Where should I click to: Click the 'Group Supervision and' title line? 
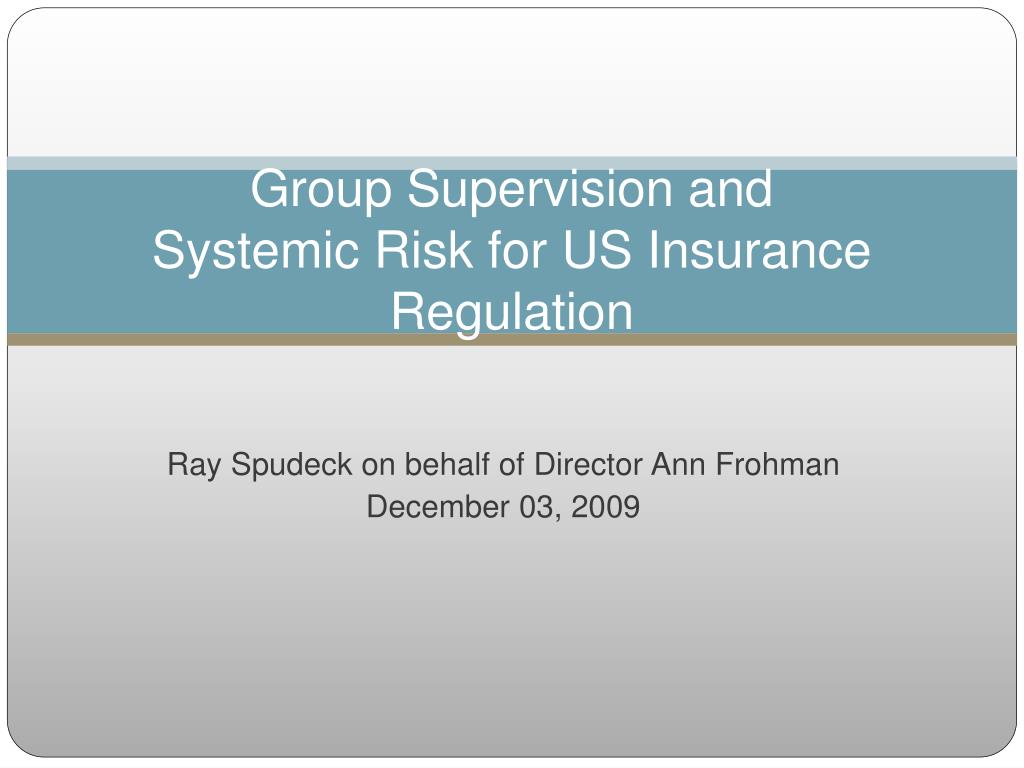[x=511, y=189]
